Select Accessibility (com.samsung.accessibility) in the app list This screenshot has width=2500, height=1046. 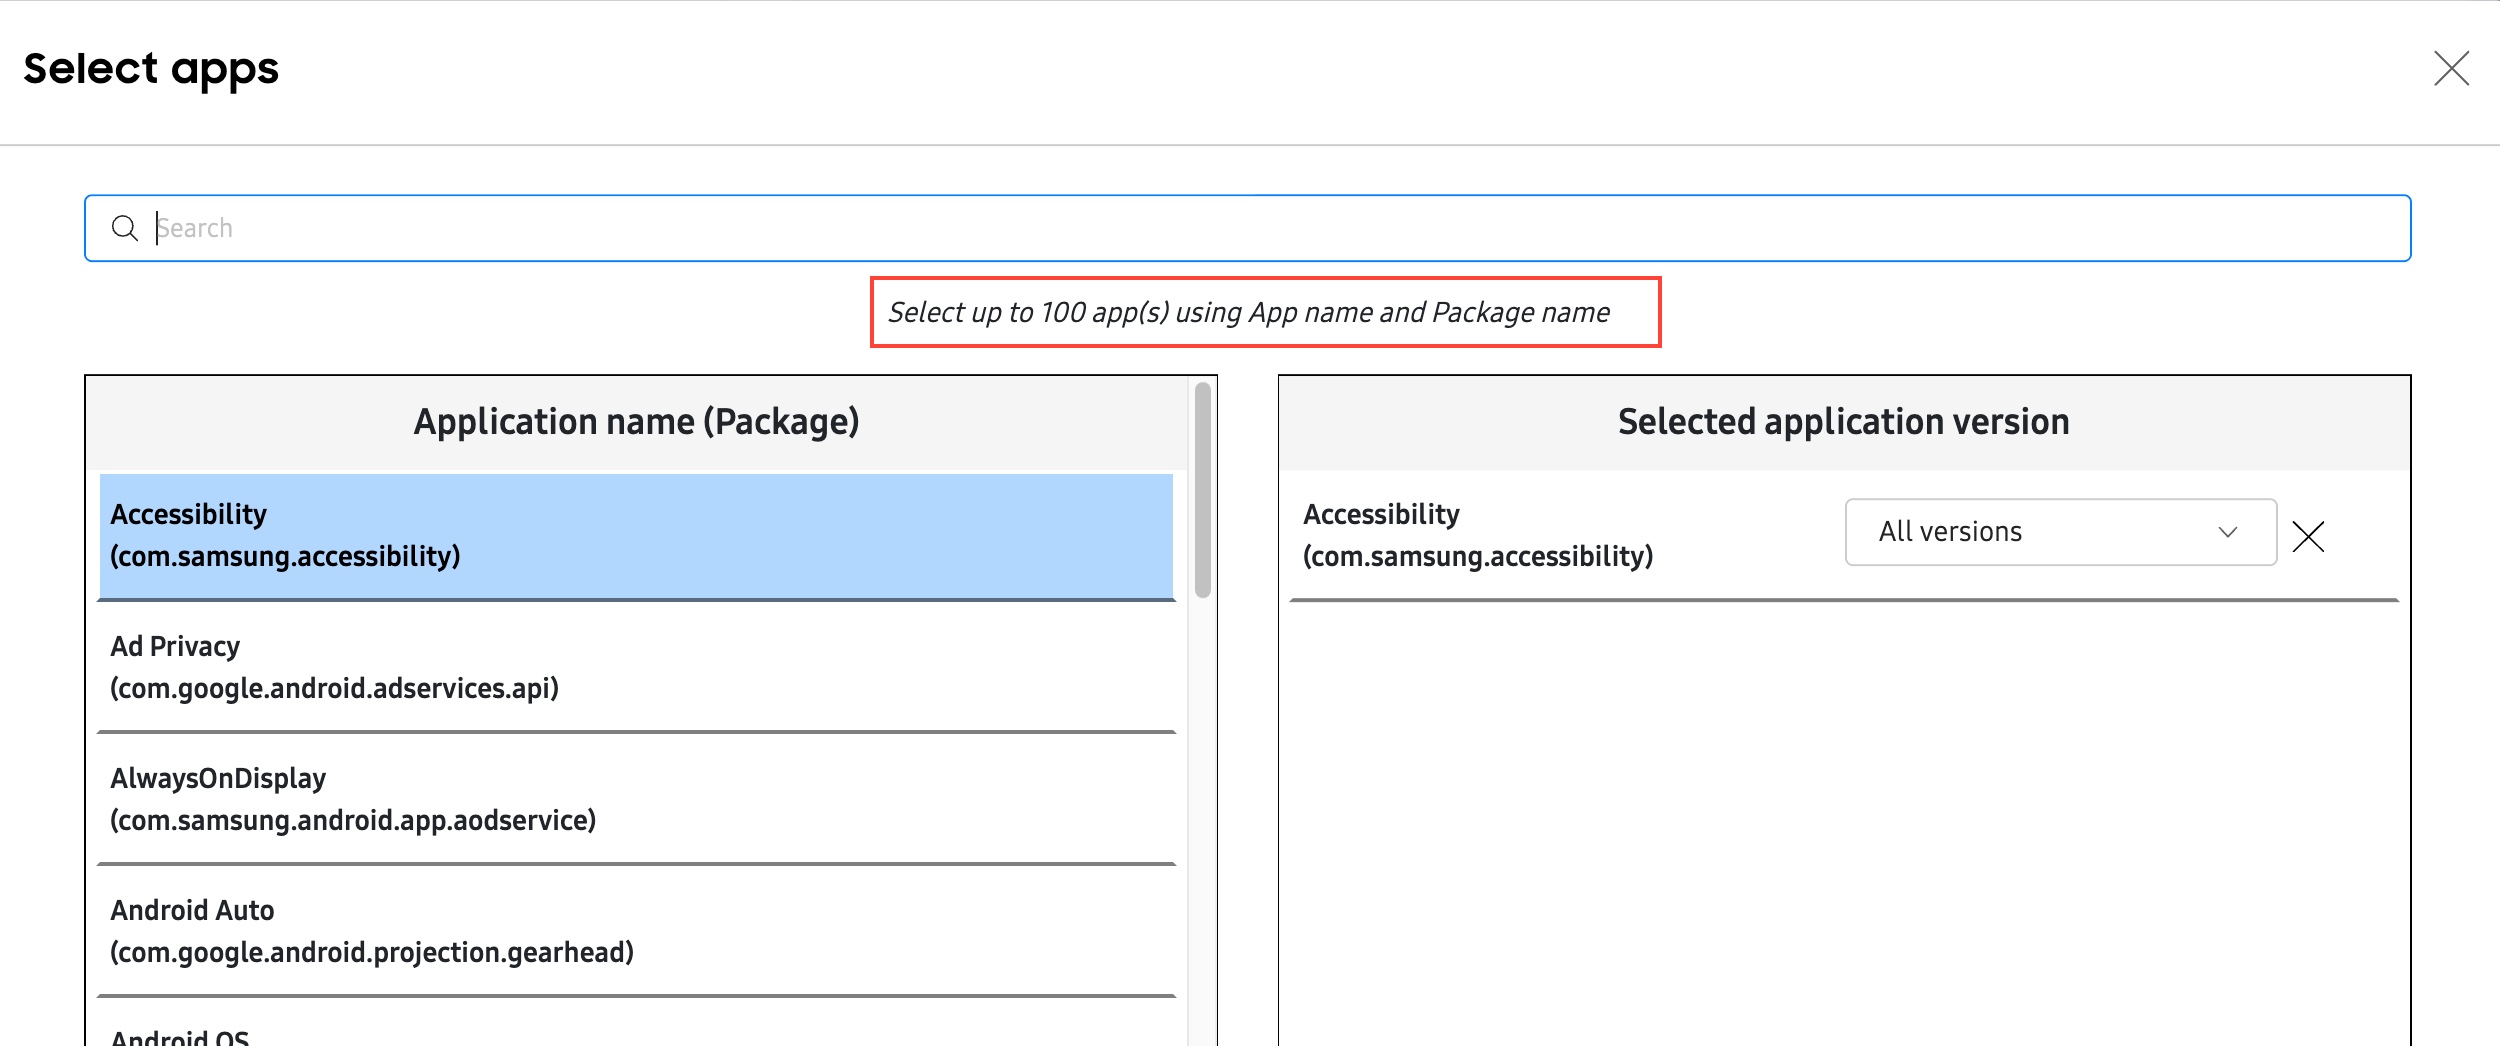636,536
